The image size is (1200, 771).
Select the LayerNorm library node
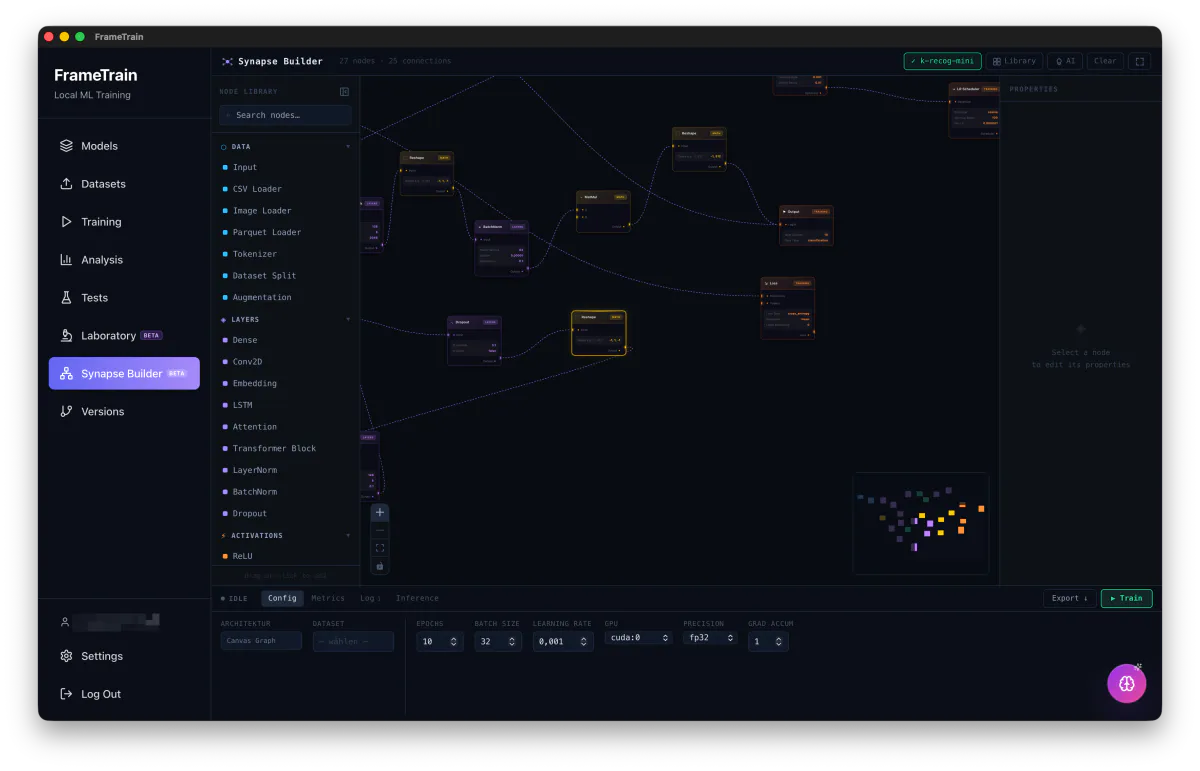coord(285,471)
